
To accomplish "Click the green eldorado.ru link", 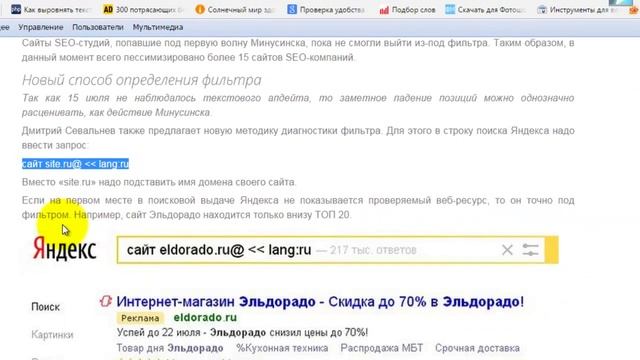I will [x=205, y=317].
